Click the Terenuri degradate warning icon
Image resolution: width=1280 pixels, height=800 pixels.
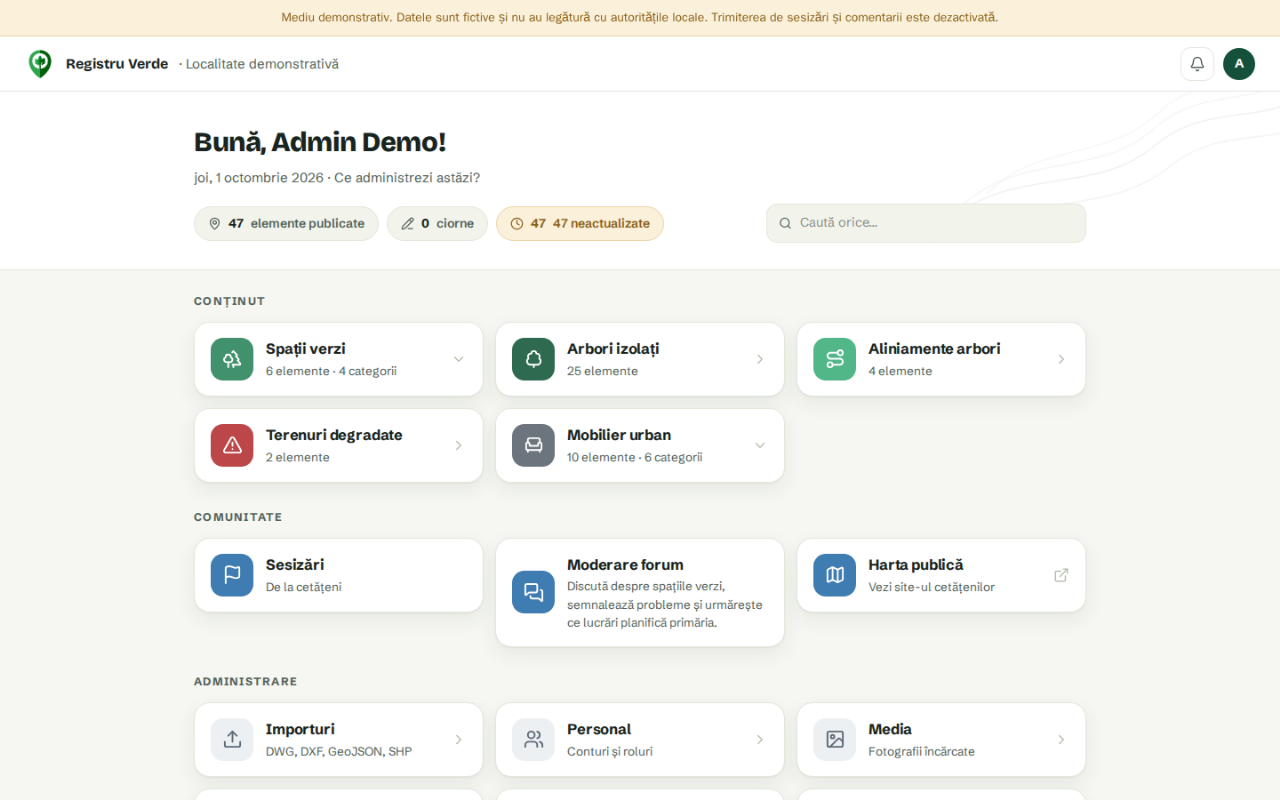coord(232,445)
